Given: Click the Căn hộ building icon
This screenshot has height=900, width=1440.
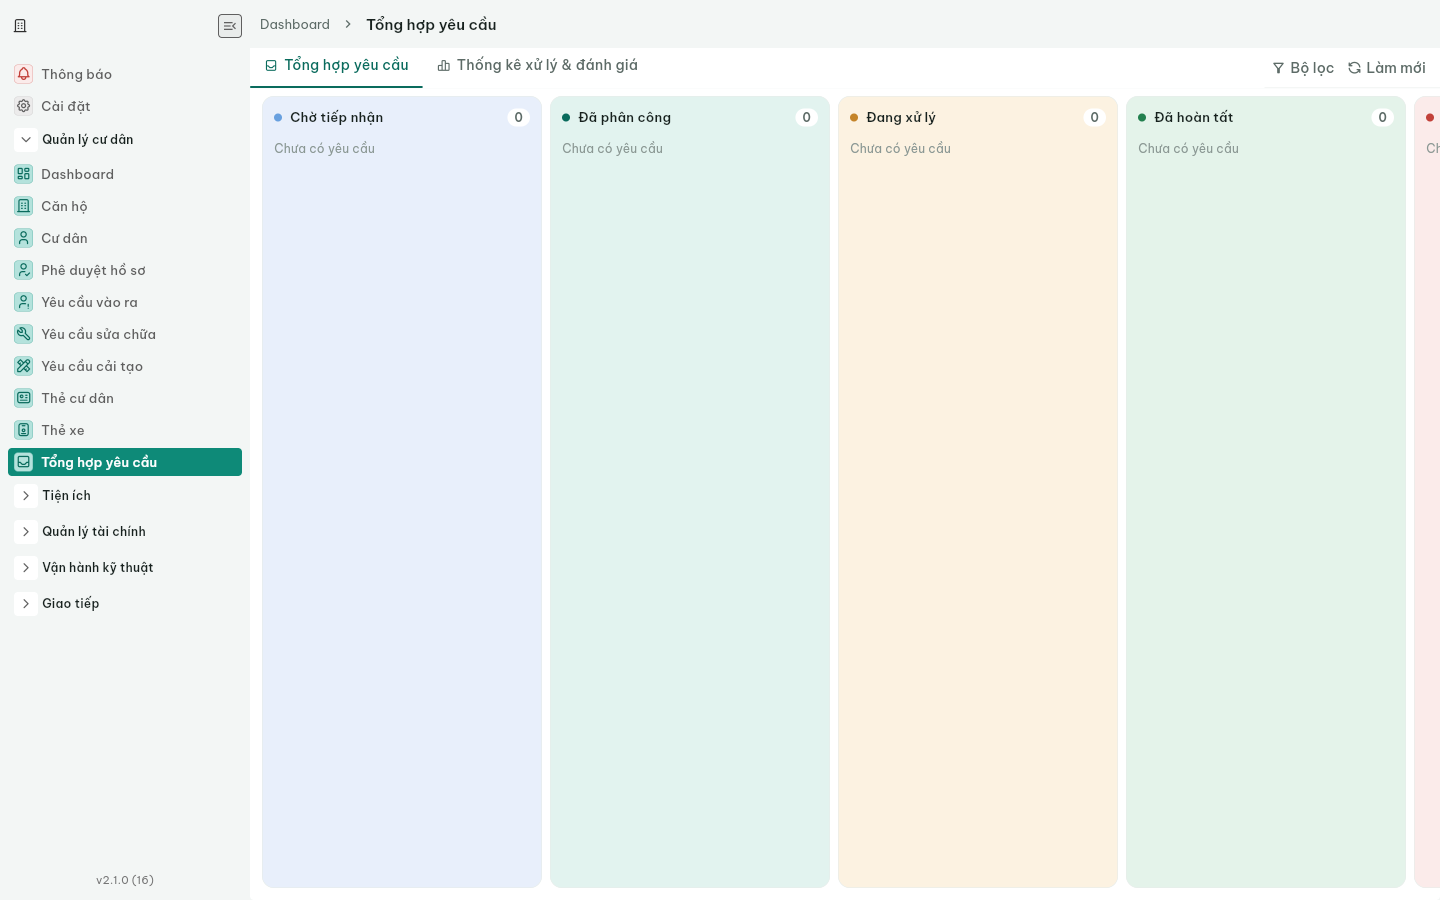Looking at the screenshot, I should (24, 206).
